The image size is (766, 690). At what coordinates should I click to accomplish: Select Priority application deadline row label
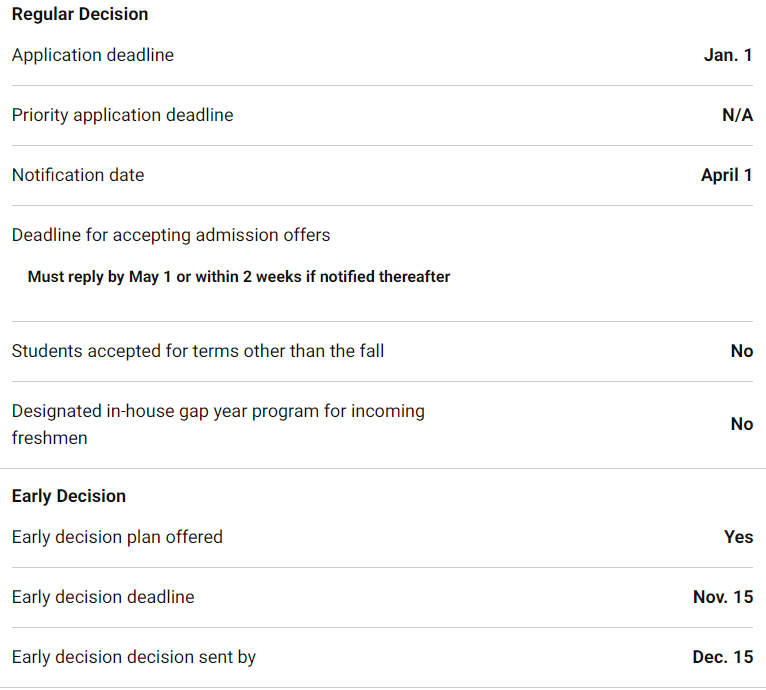tap(123, 115)
